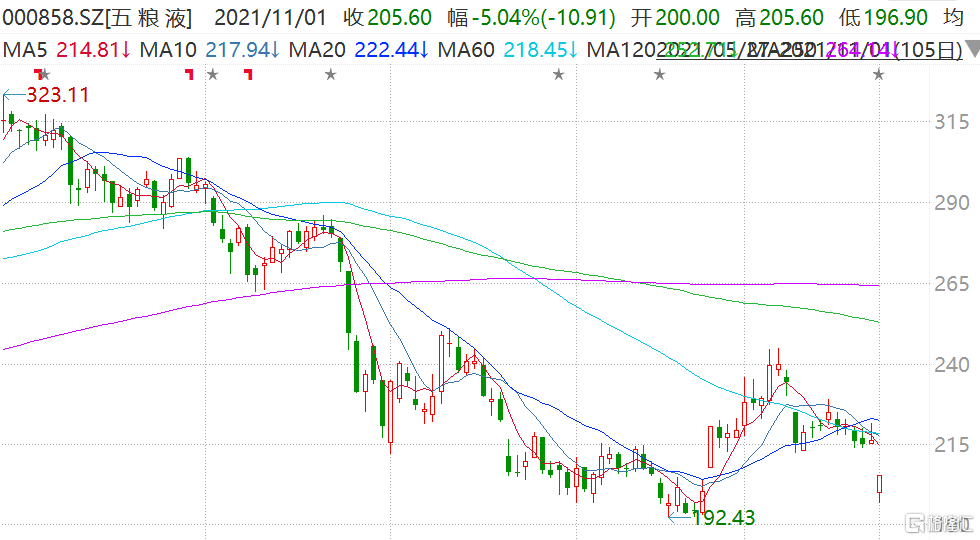Click the 323.11 period high price label
Screen dimensions: 980x540
58,95
